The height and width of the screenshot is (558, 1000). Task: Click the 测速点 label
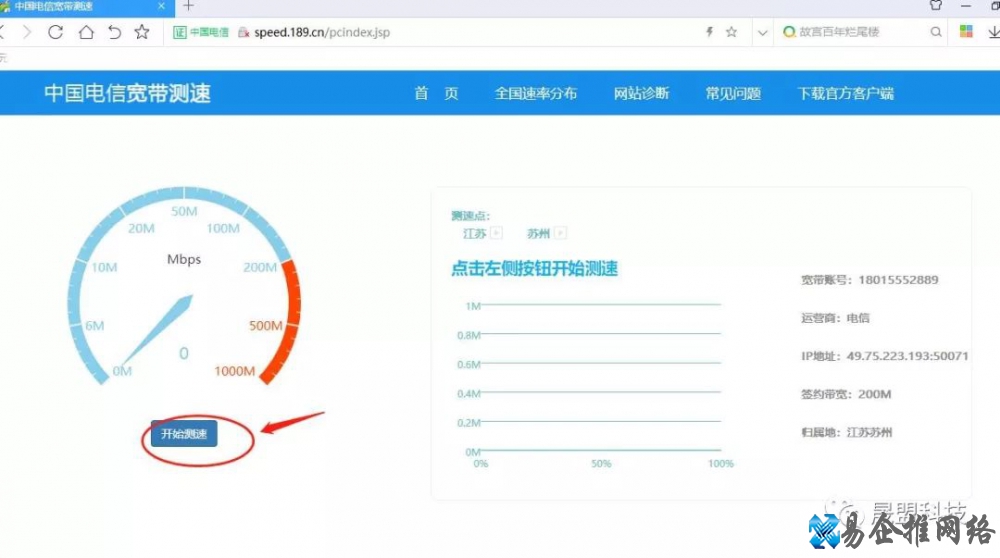pyautogui.click(x=470, y=216)
